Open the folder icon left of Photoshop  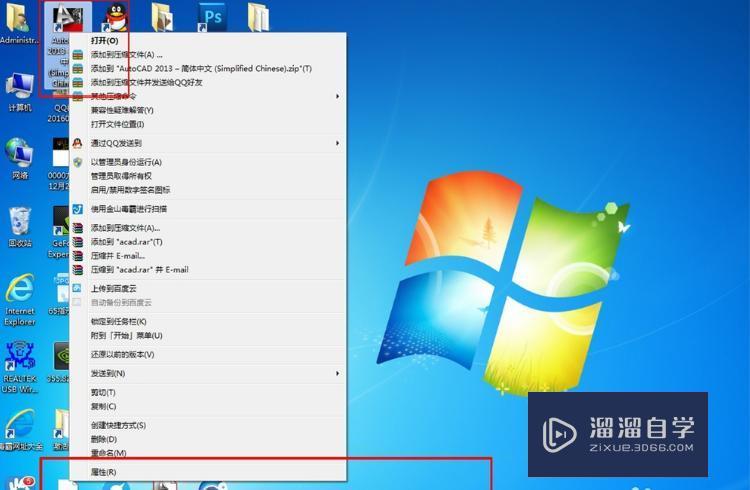pos(163,17)
